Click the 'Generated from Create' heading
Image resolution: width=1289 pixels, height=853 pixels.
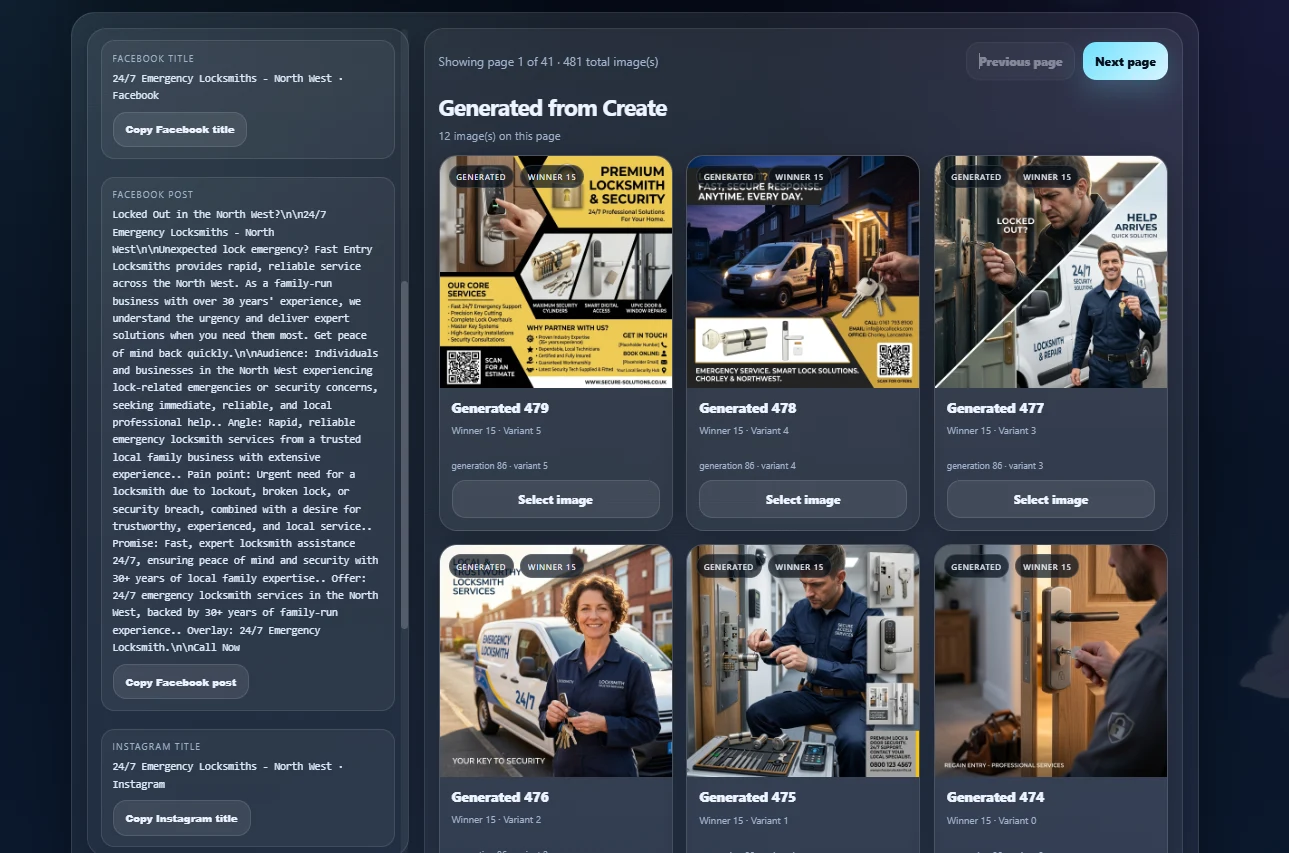pyautogui.click(x=553, y=108)
